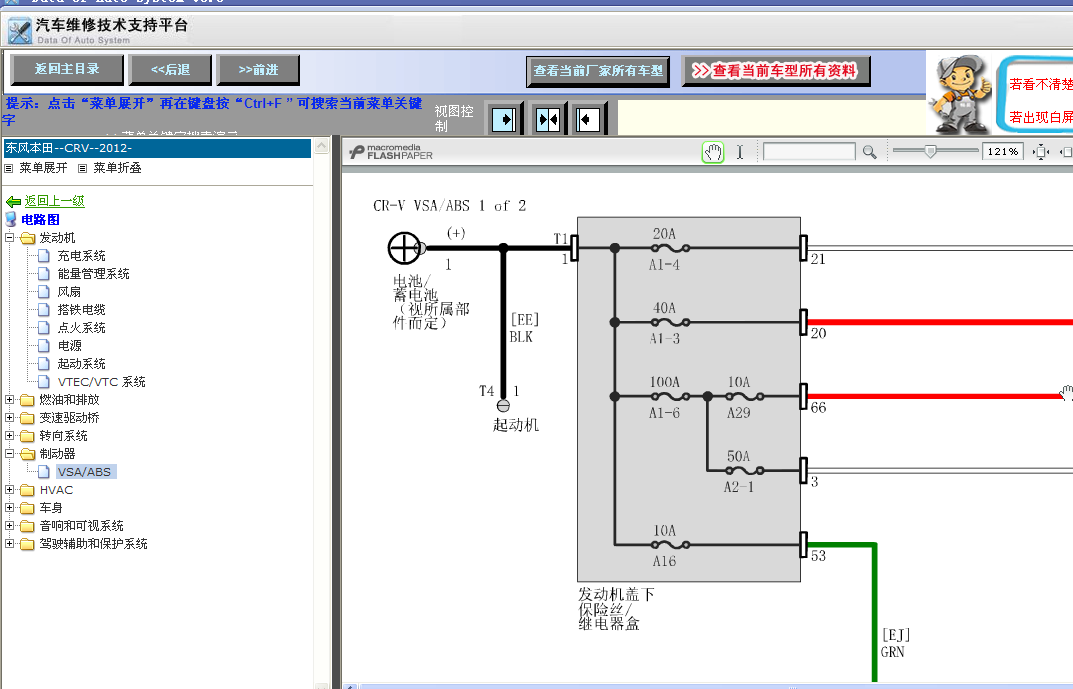Click the 充电系统 document icon
The width and height of the screenshot is (1073, 689).
click(44, 256)
